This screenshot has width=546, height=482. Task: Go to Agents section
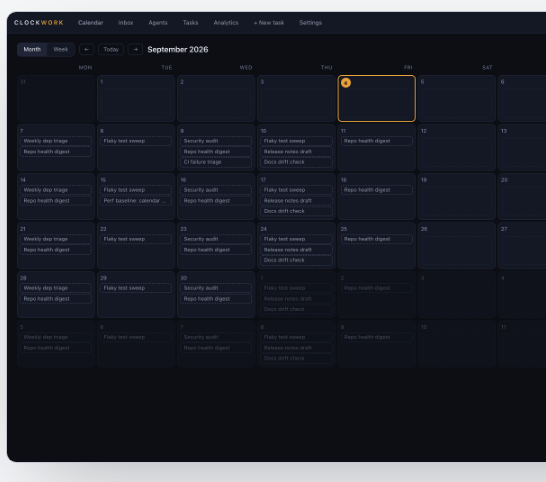(x=158, y=23)
